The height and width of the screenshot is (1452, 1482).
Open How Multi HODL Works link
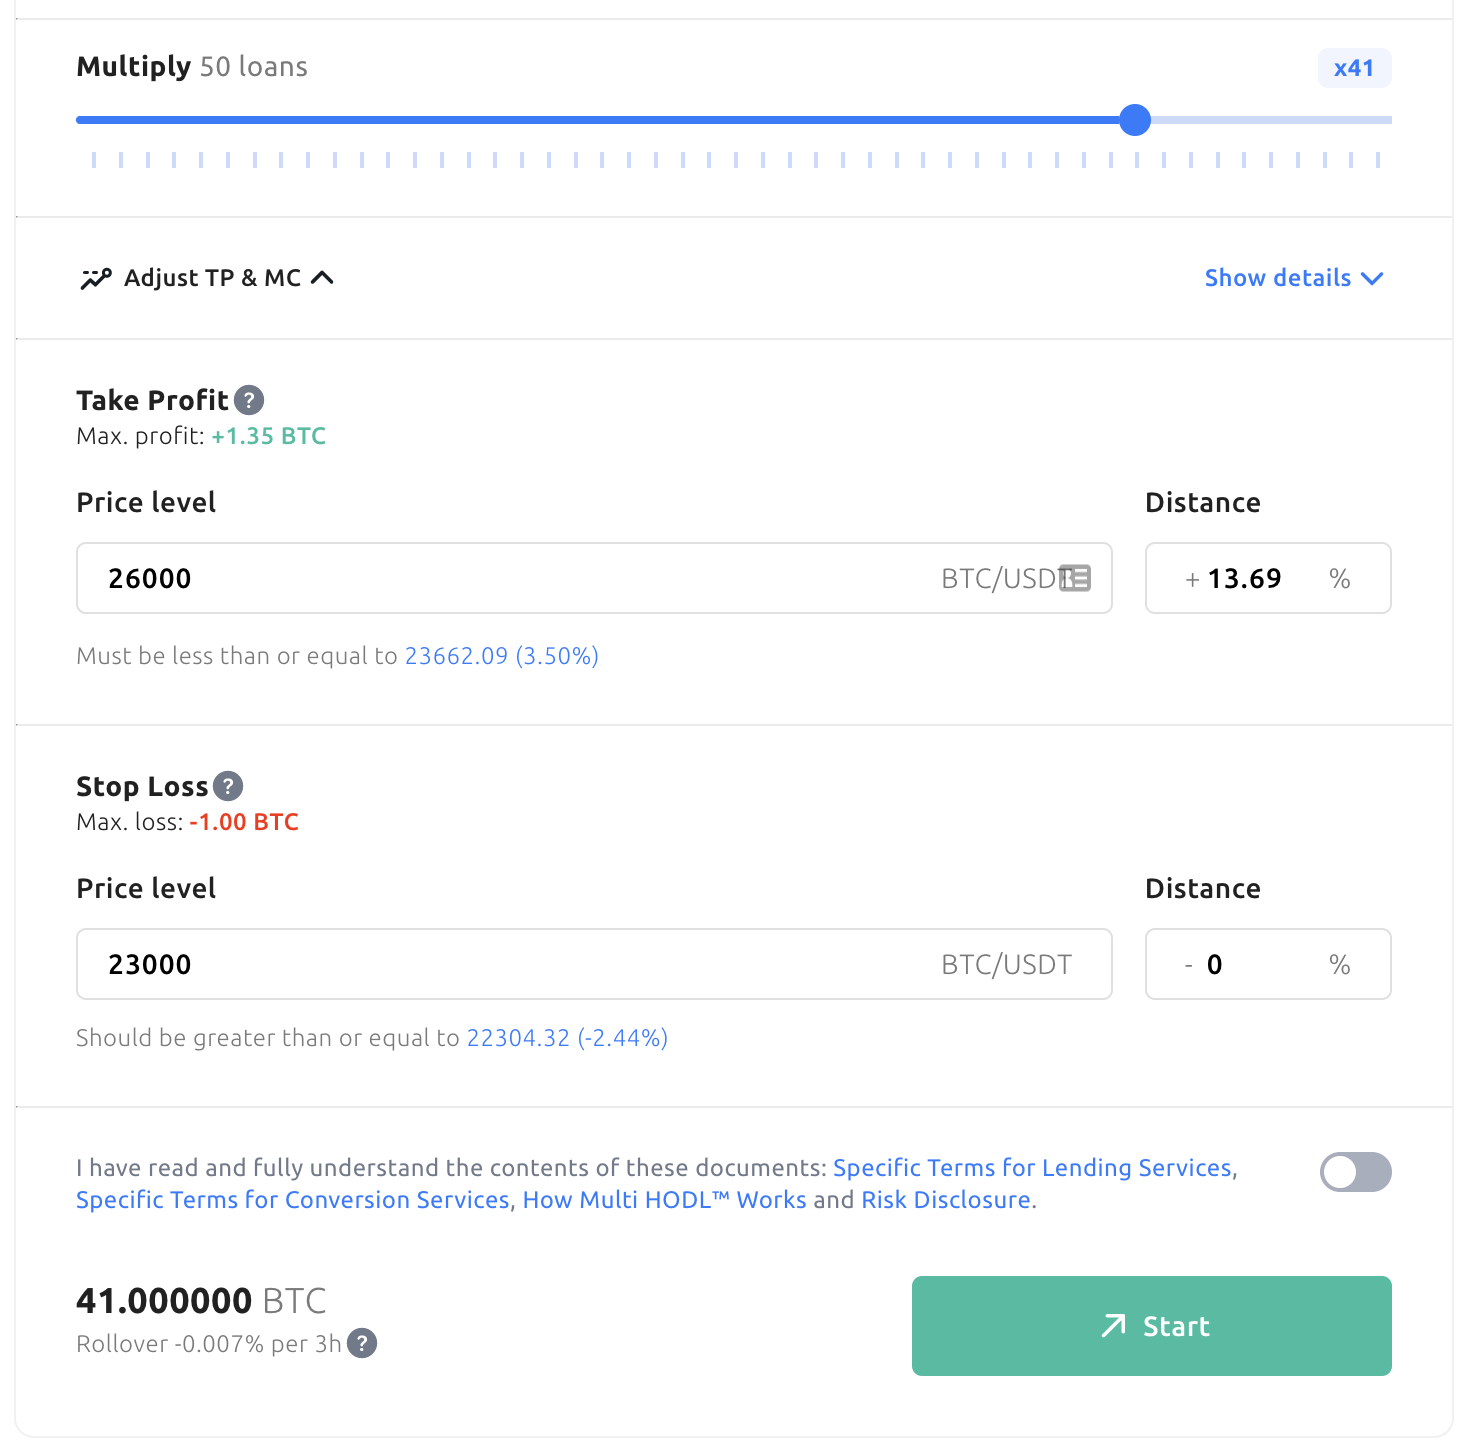click(665, 1200)
